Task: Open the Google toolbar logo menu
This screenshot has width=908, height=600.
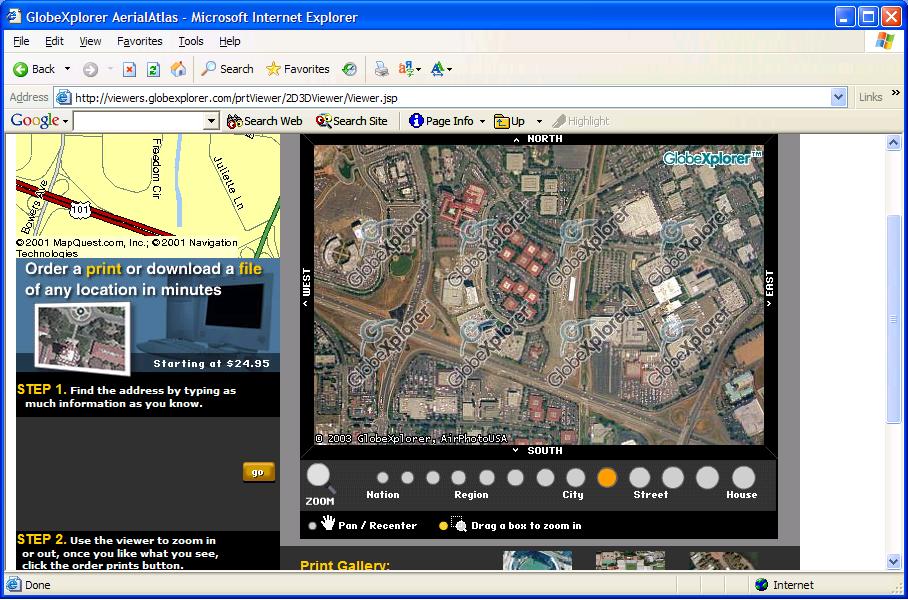Action: pos(39,120)
